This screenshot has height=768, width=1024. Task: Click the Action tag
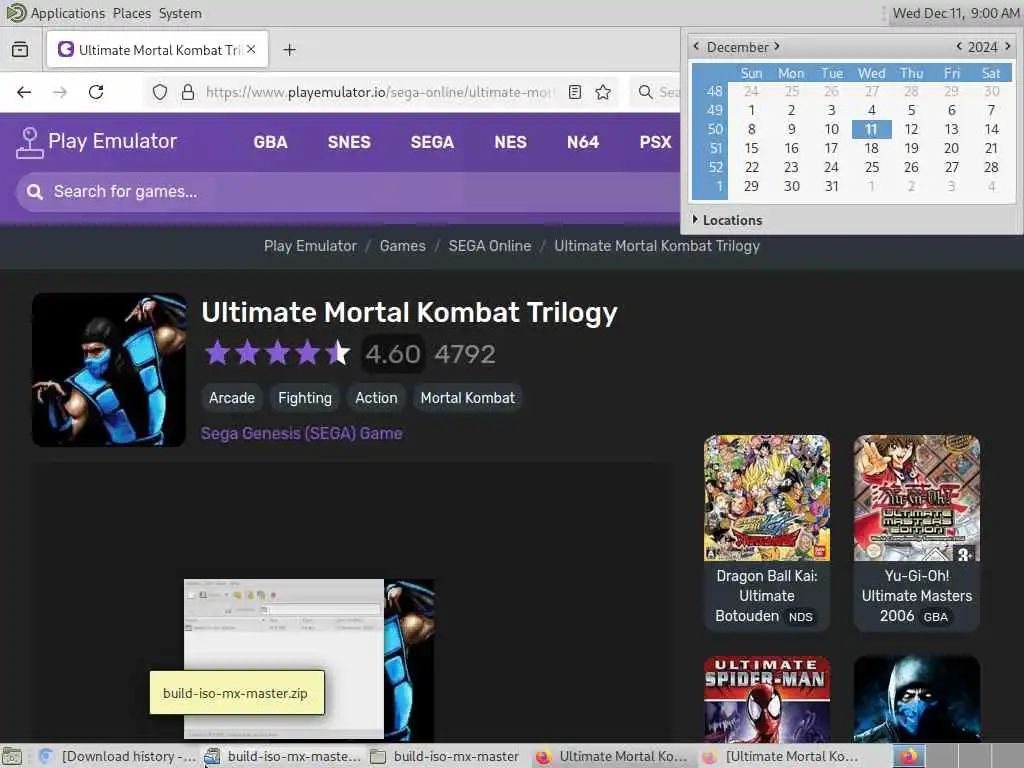[376, 398]
